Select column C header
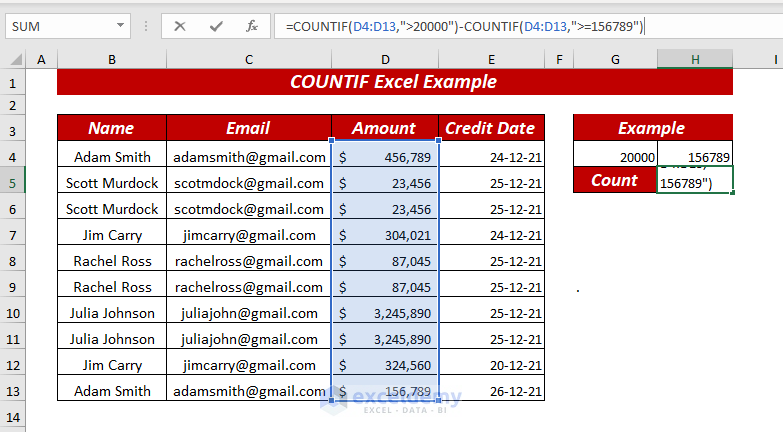783x432 pixels. coord(249,59)
